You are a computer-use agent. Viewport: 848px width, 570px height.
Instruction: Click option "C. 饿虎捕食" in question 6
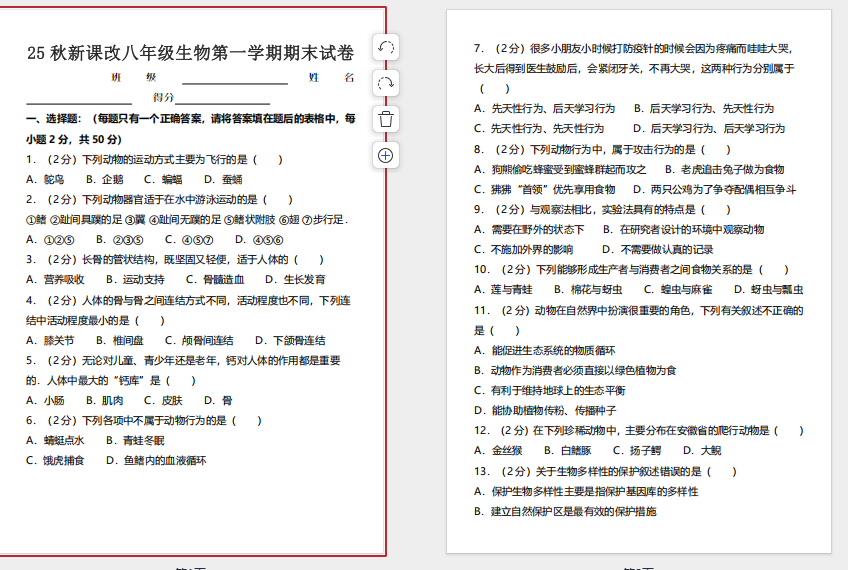[55, 461]
